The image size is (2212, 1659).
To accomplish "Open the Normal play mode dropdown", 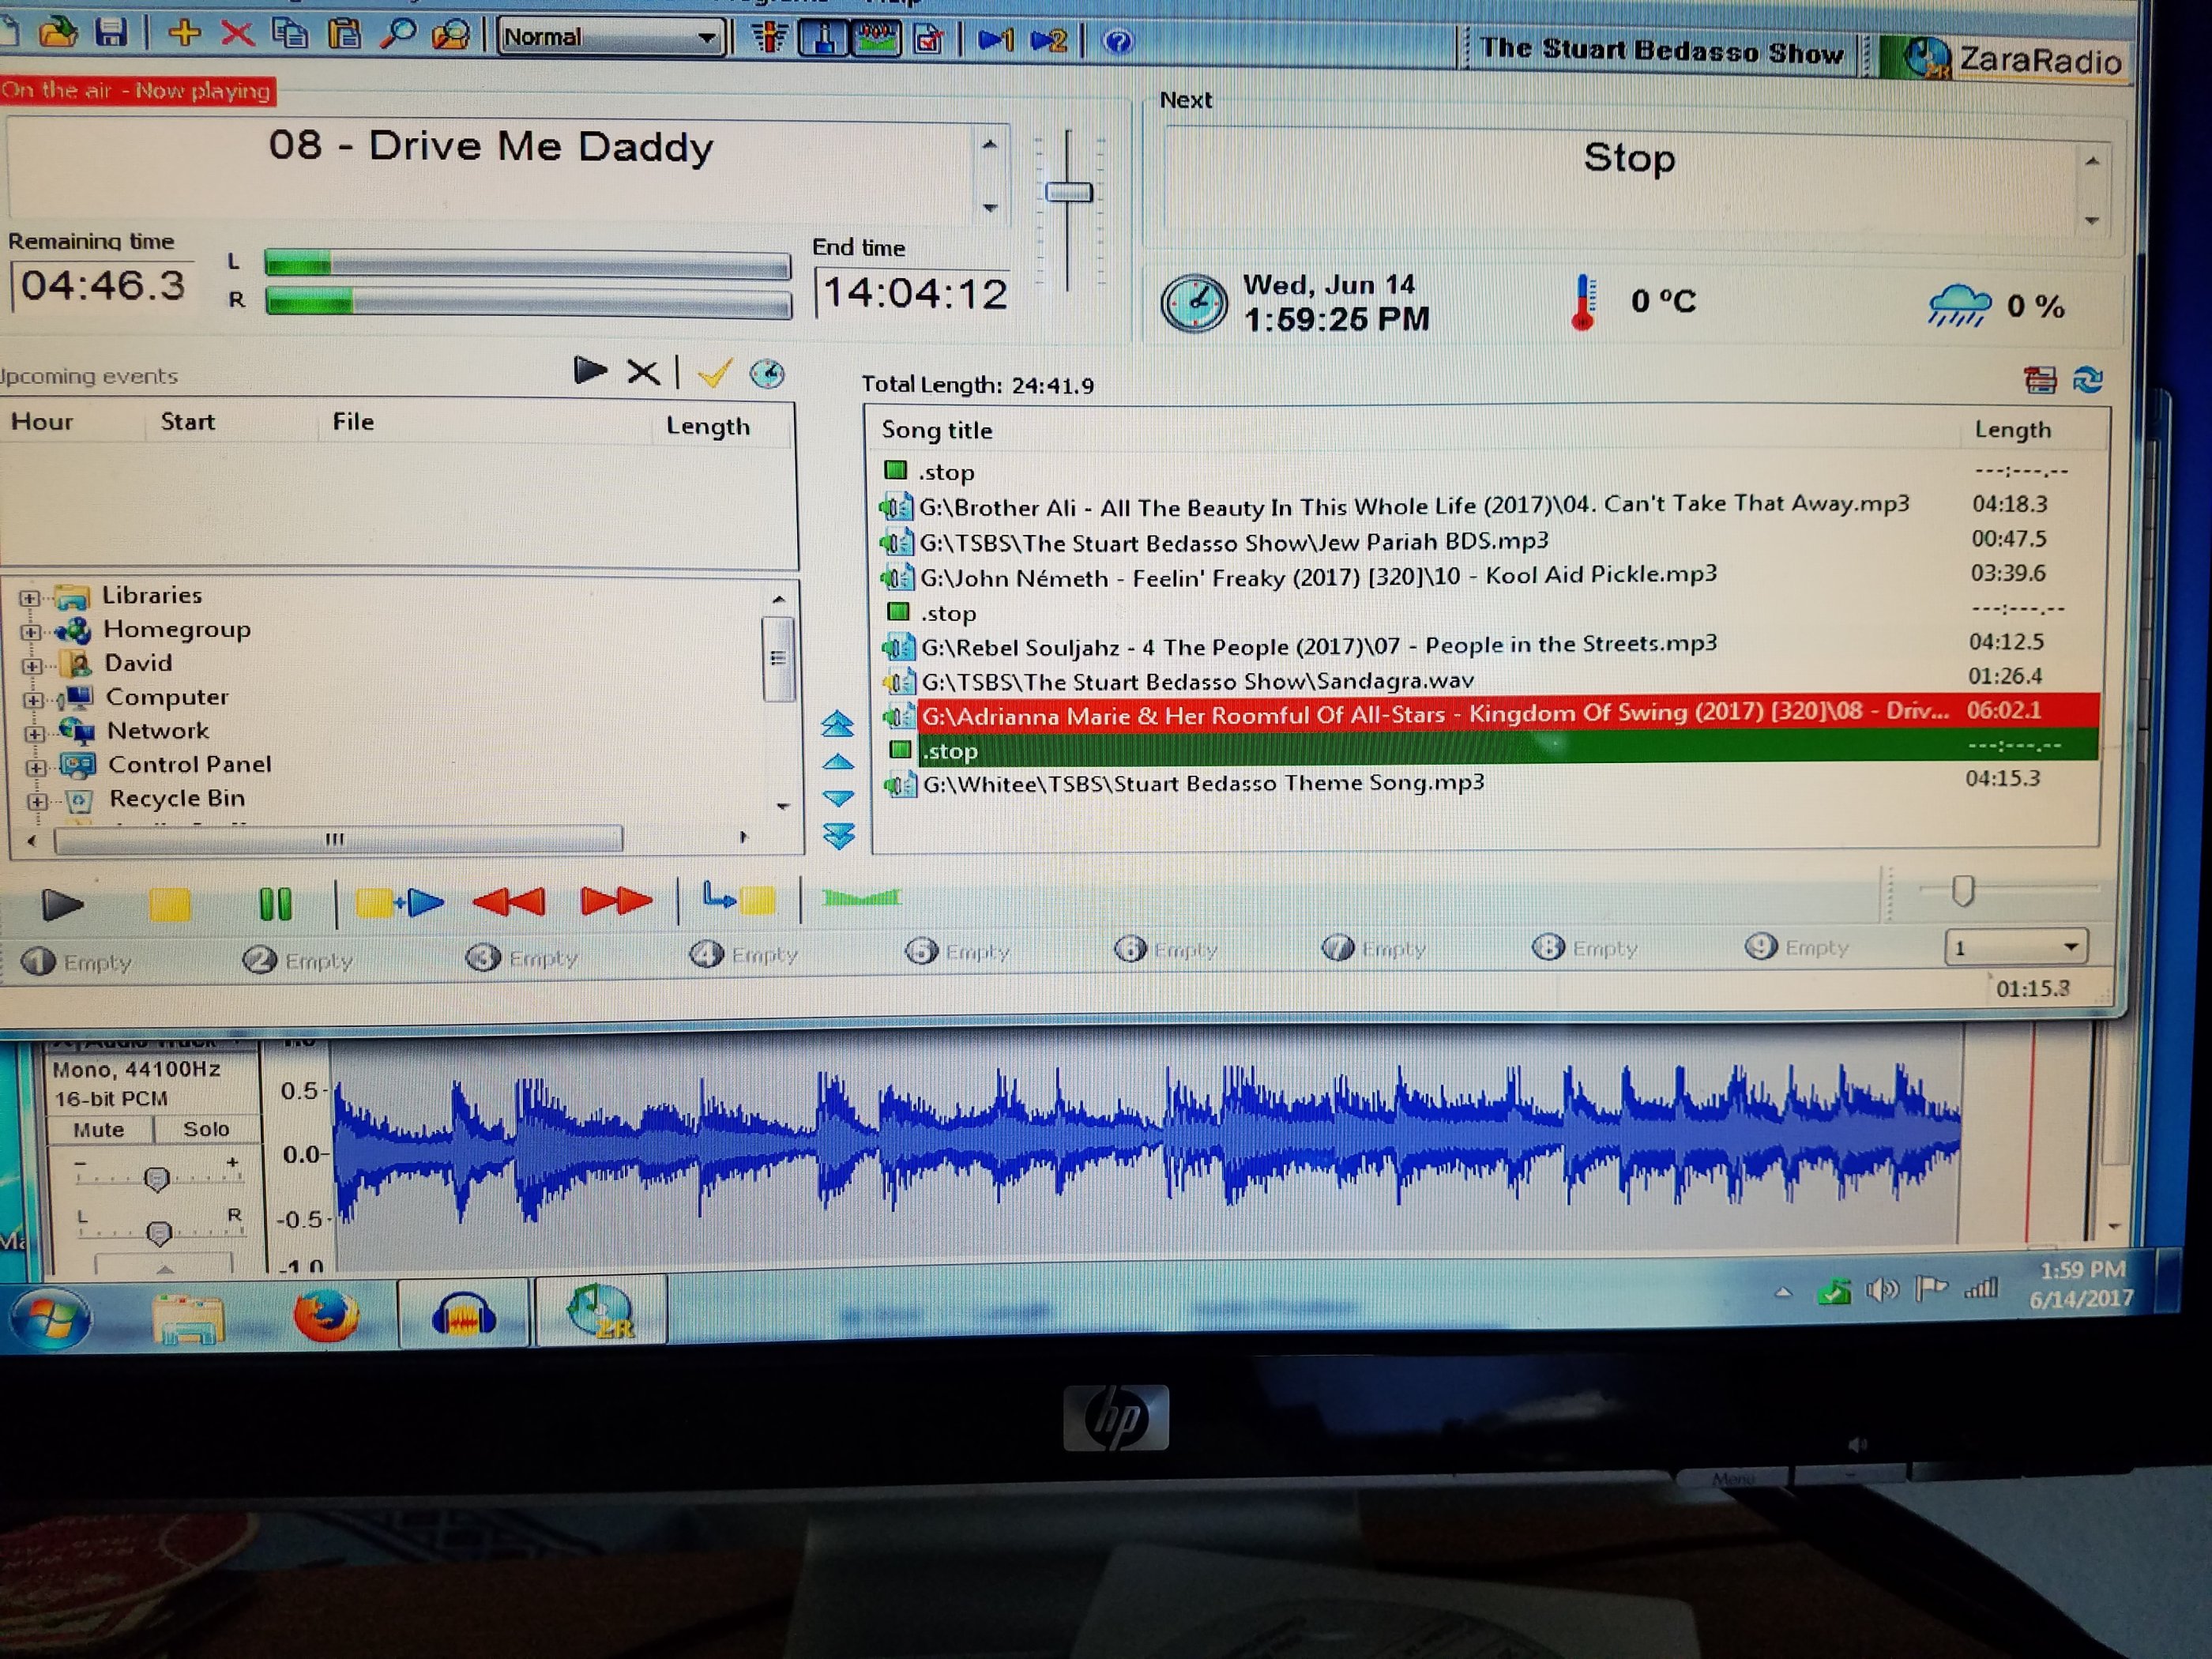I will (x=706, y=38).
